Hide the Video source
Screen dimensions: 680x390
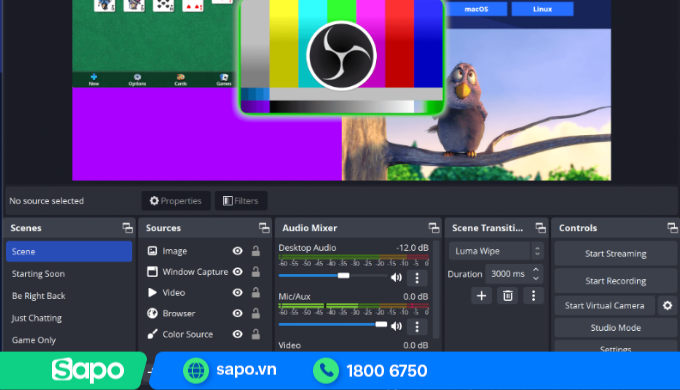coord(238,292)
